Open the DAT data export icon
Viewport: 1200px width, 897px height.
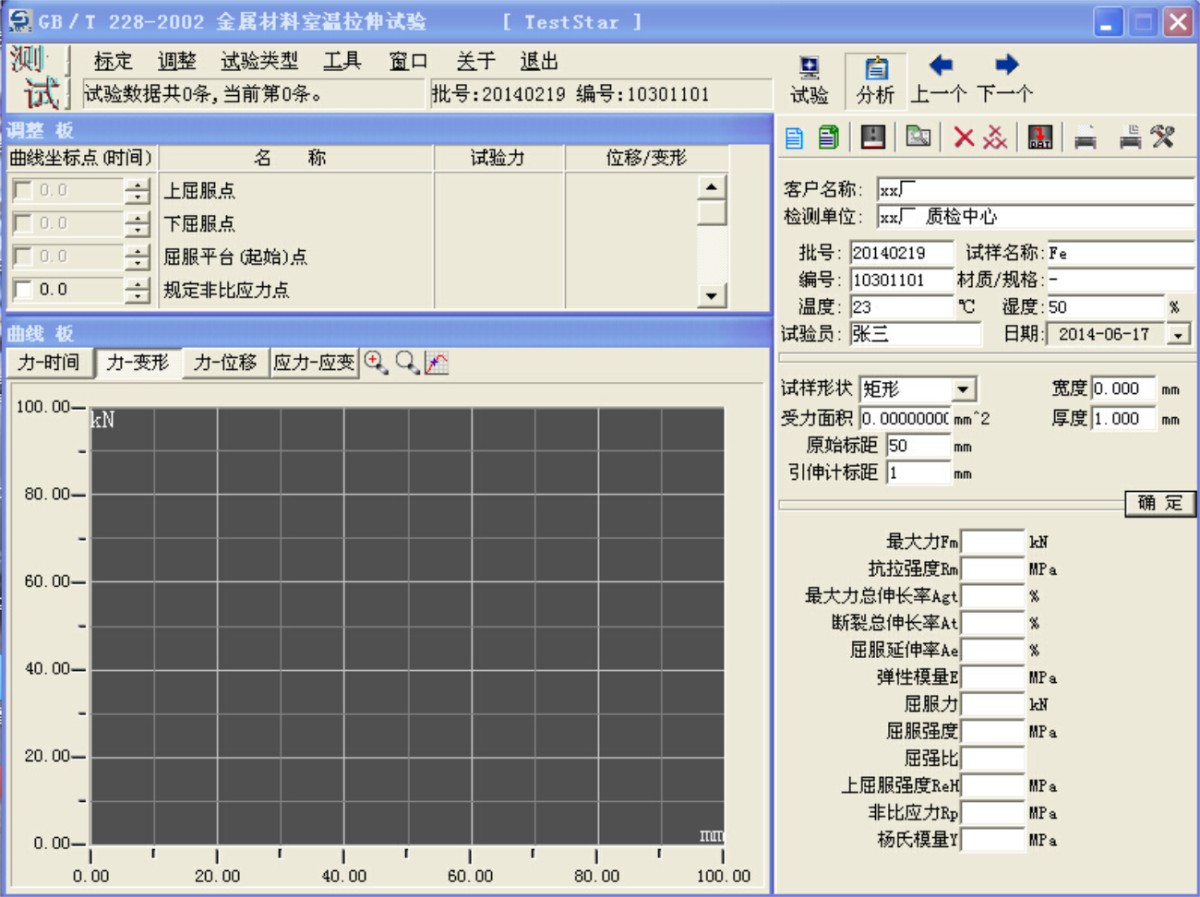click(x=1038, y=135)
